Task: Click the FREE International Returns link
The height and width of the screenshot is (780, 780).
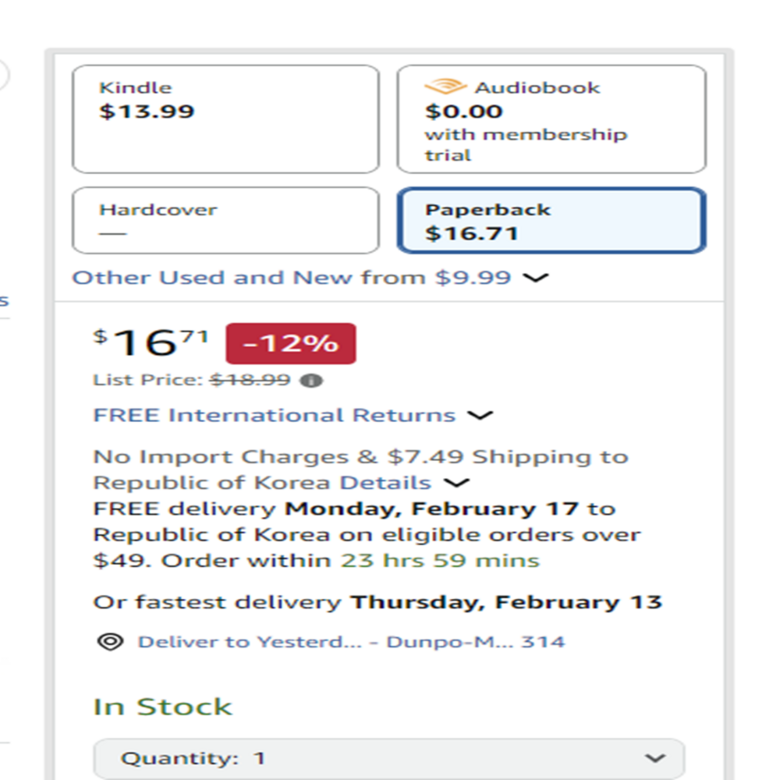Action: point(274,415)
